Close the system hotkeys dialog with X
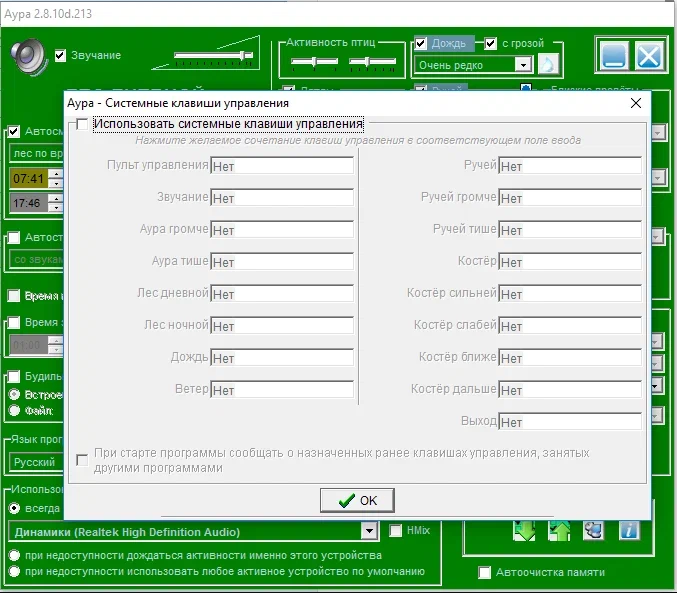This screenshot has width=677, height=593. [x=635, y=103]
